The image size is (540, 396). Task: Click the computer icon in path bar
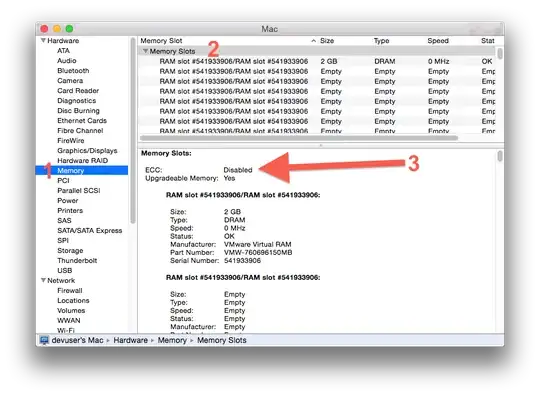pos(44,340)
